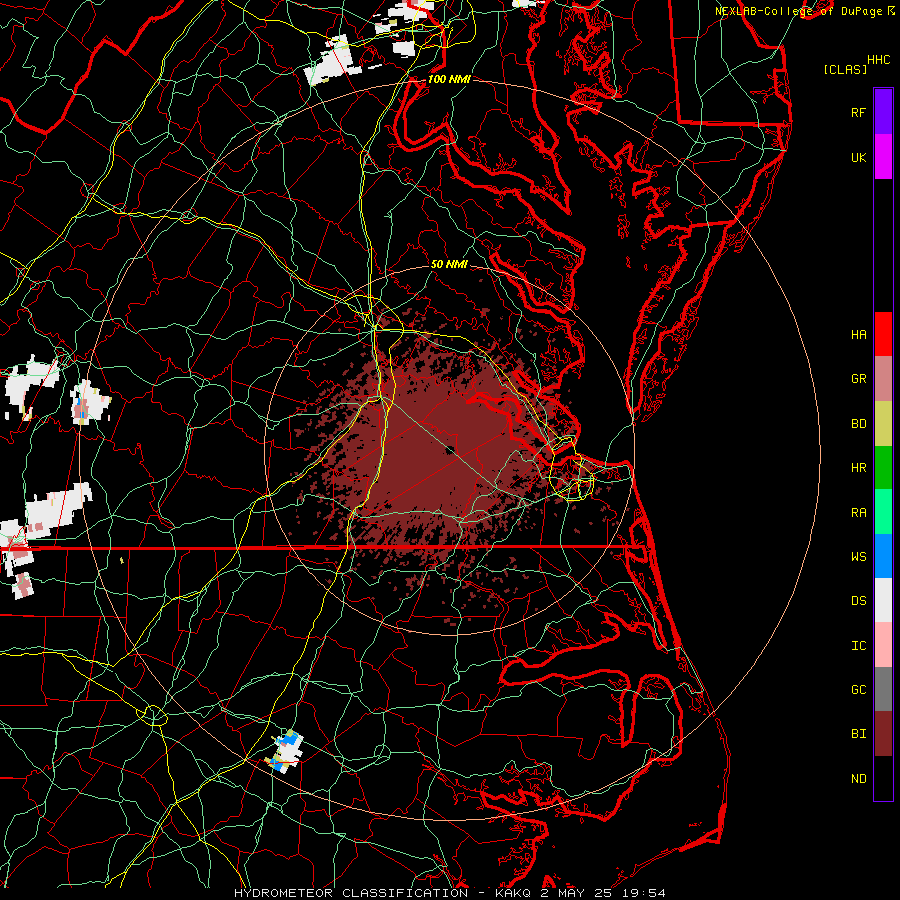Click the gray GC legend swatch

tap(883, 689)
